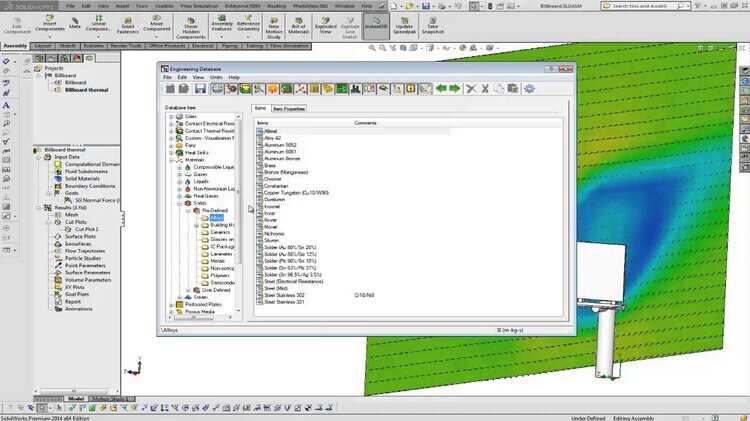750x421 pixels.
Task: Switch to the Item Properties tab
Action: pos(289,108)
